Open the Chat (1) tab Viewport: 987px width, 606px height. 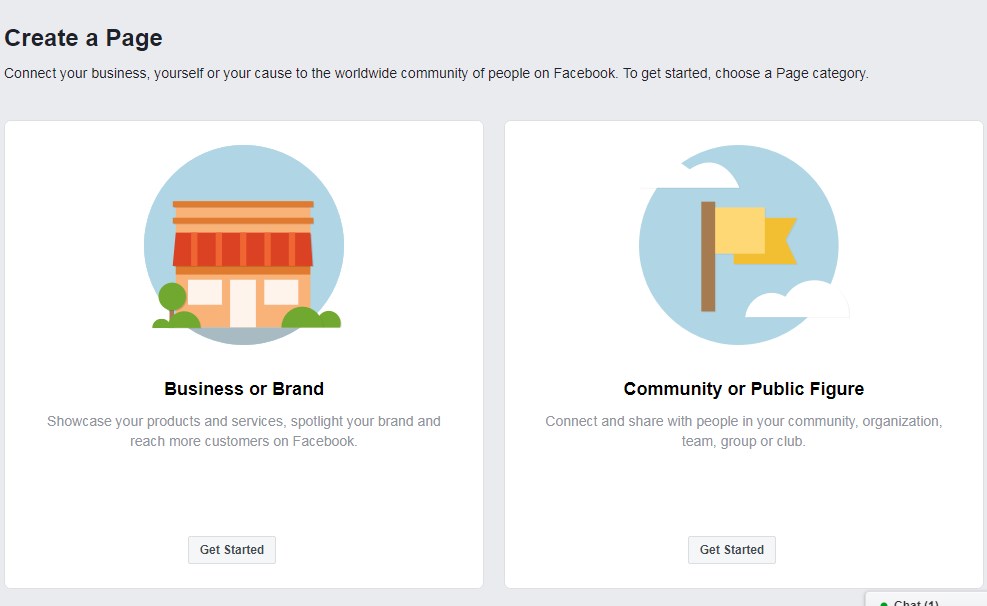coord(916,603)
